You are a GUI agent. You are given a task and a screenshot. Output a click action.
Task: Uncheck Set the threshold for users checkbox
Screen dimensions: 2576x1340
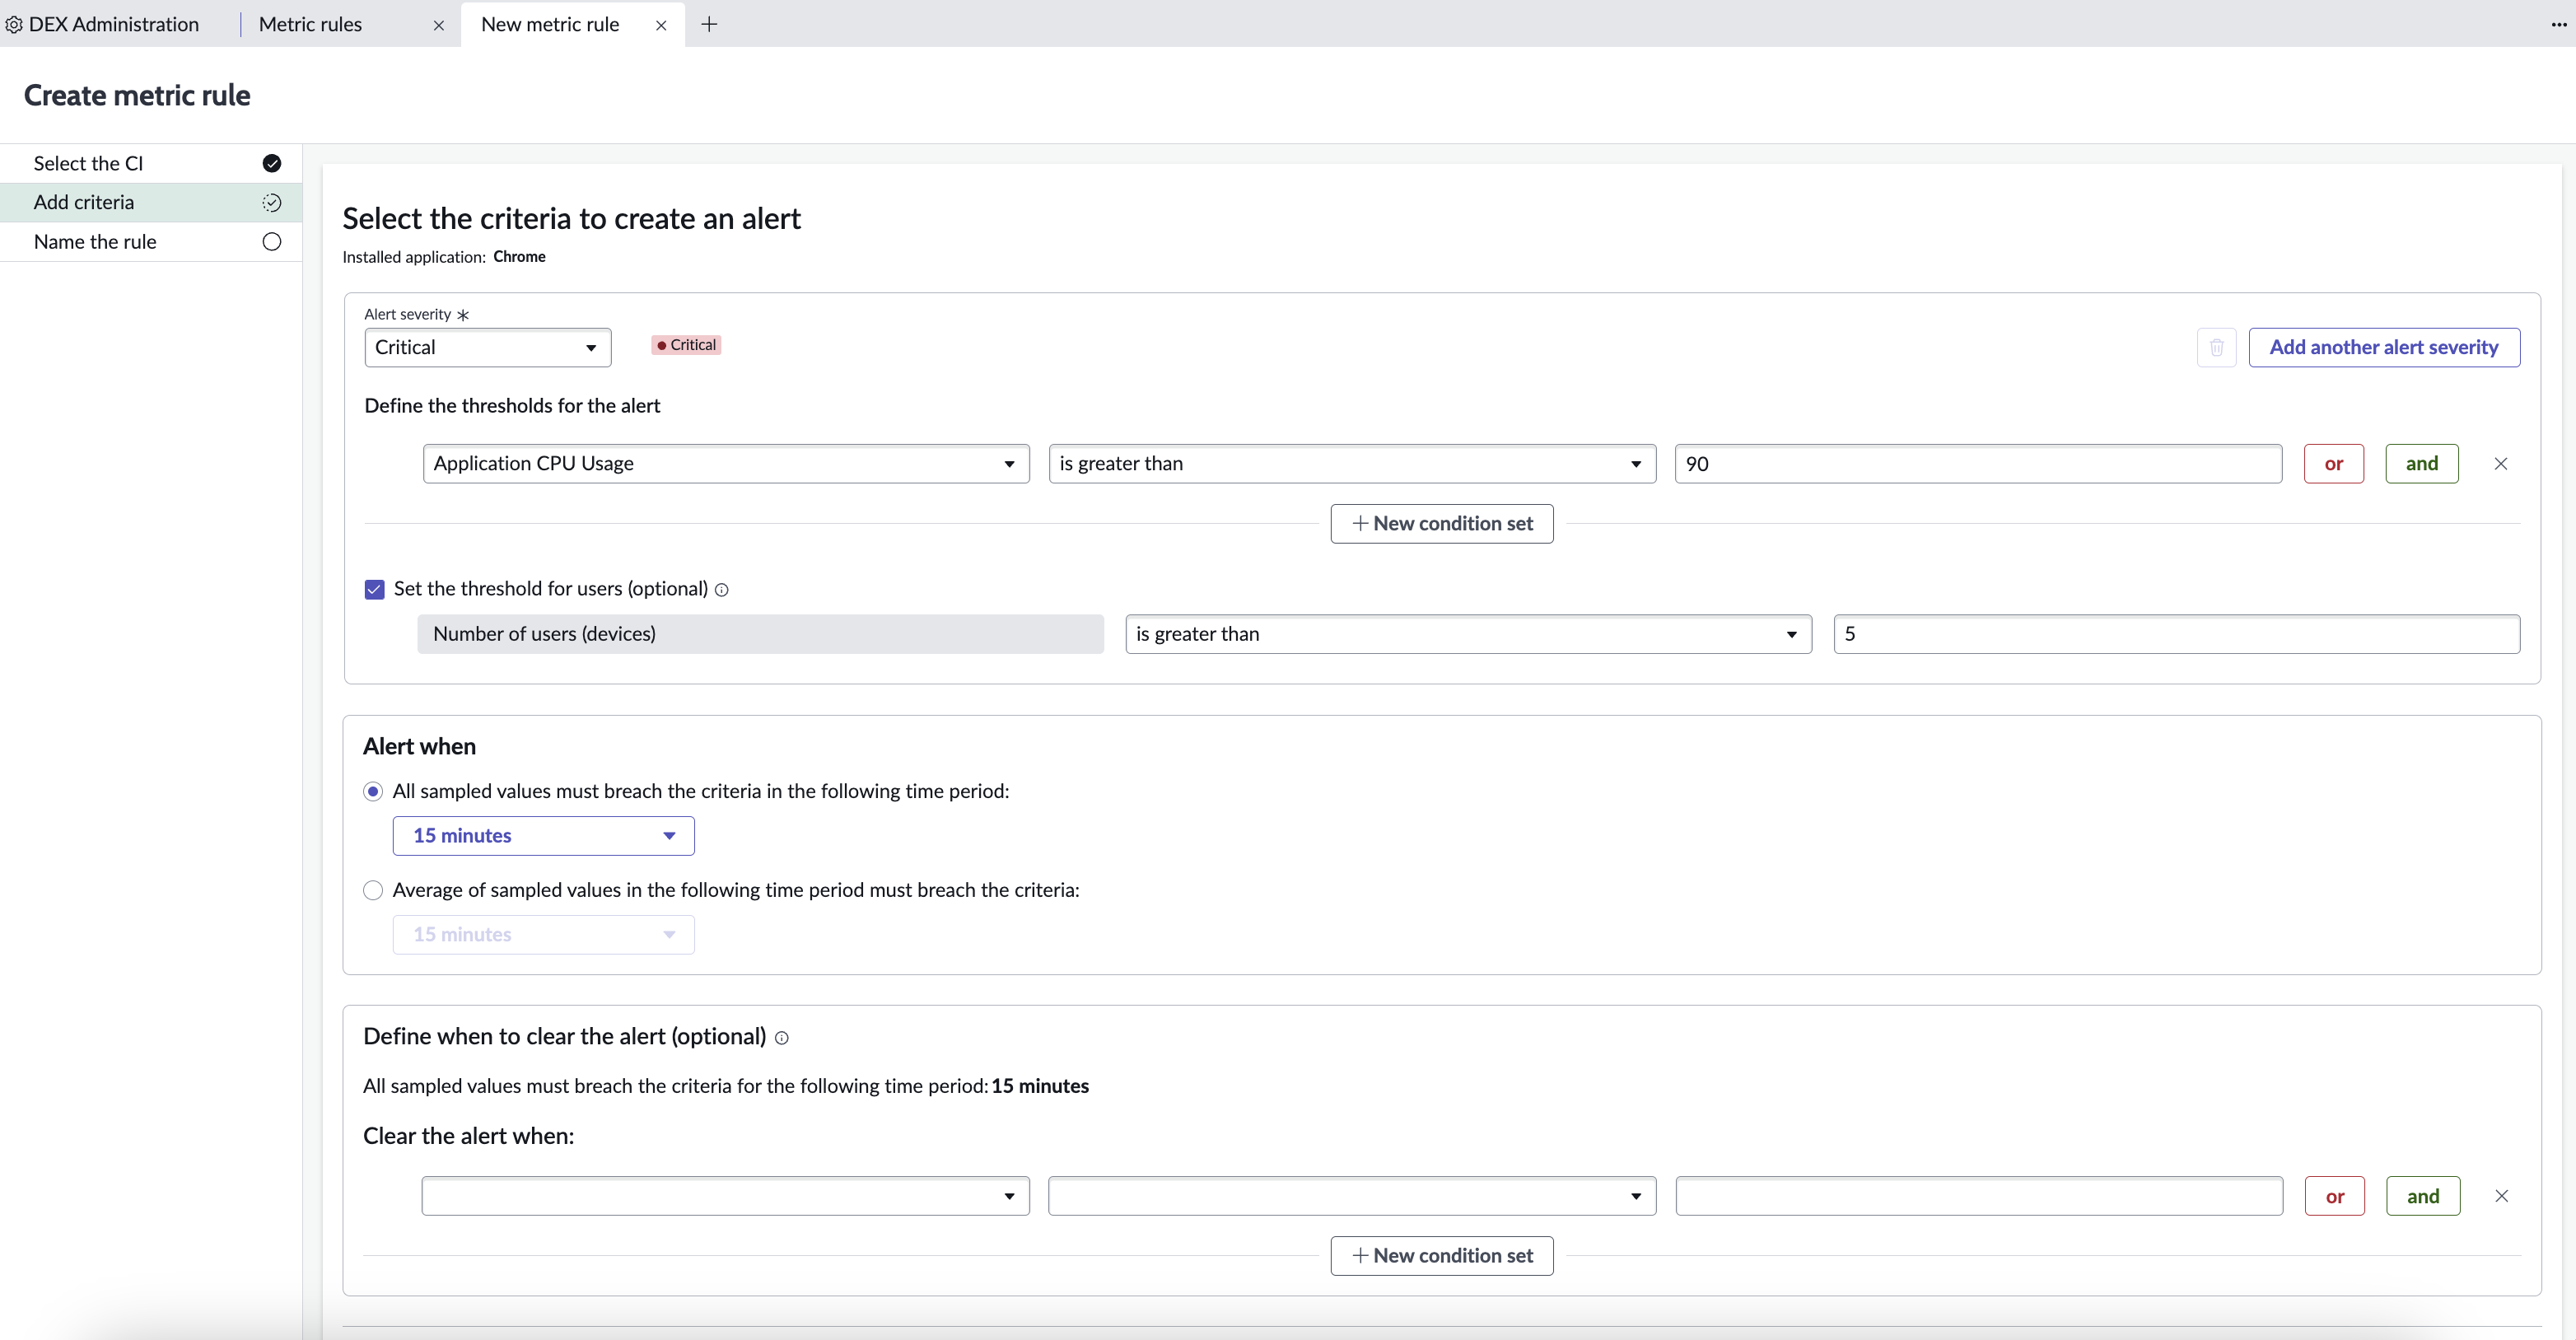click(x=374, y=590)
